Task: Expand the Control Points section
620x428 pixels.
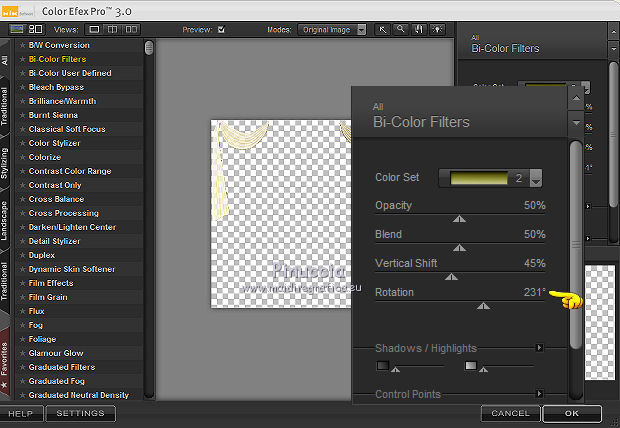Action: tap(539, 394)
